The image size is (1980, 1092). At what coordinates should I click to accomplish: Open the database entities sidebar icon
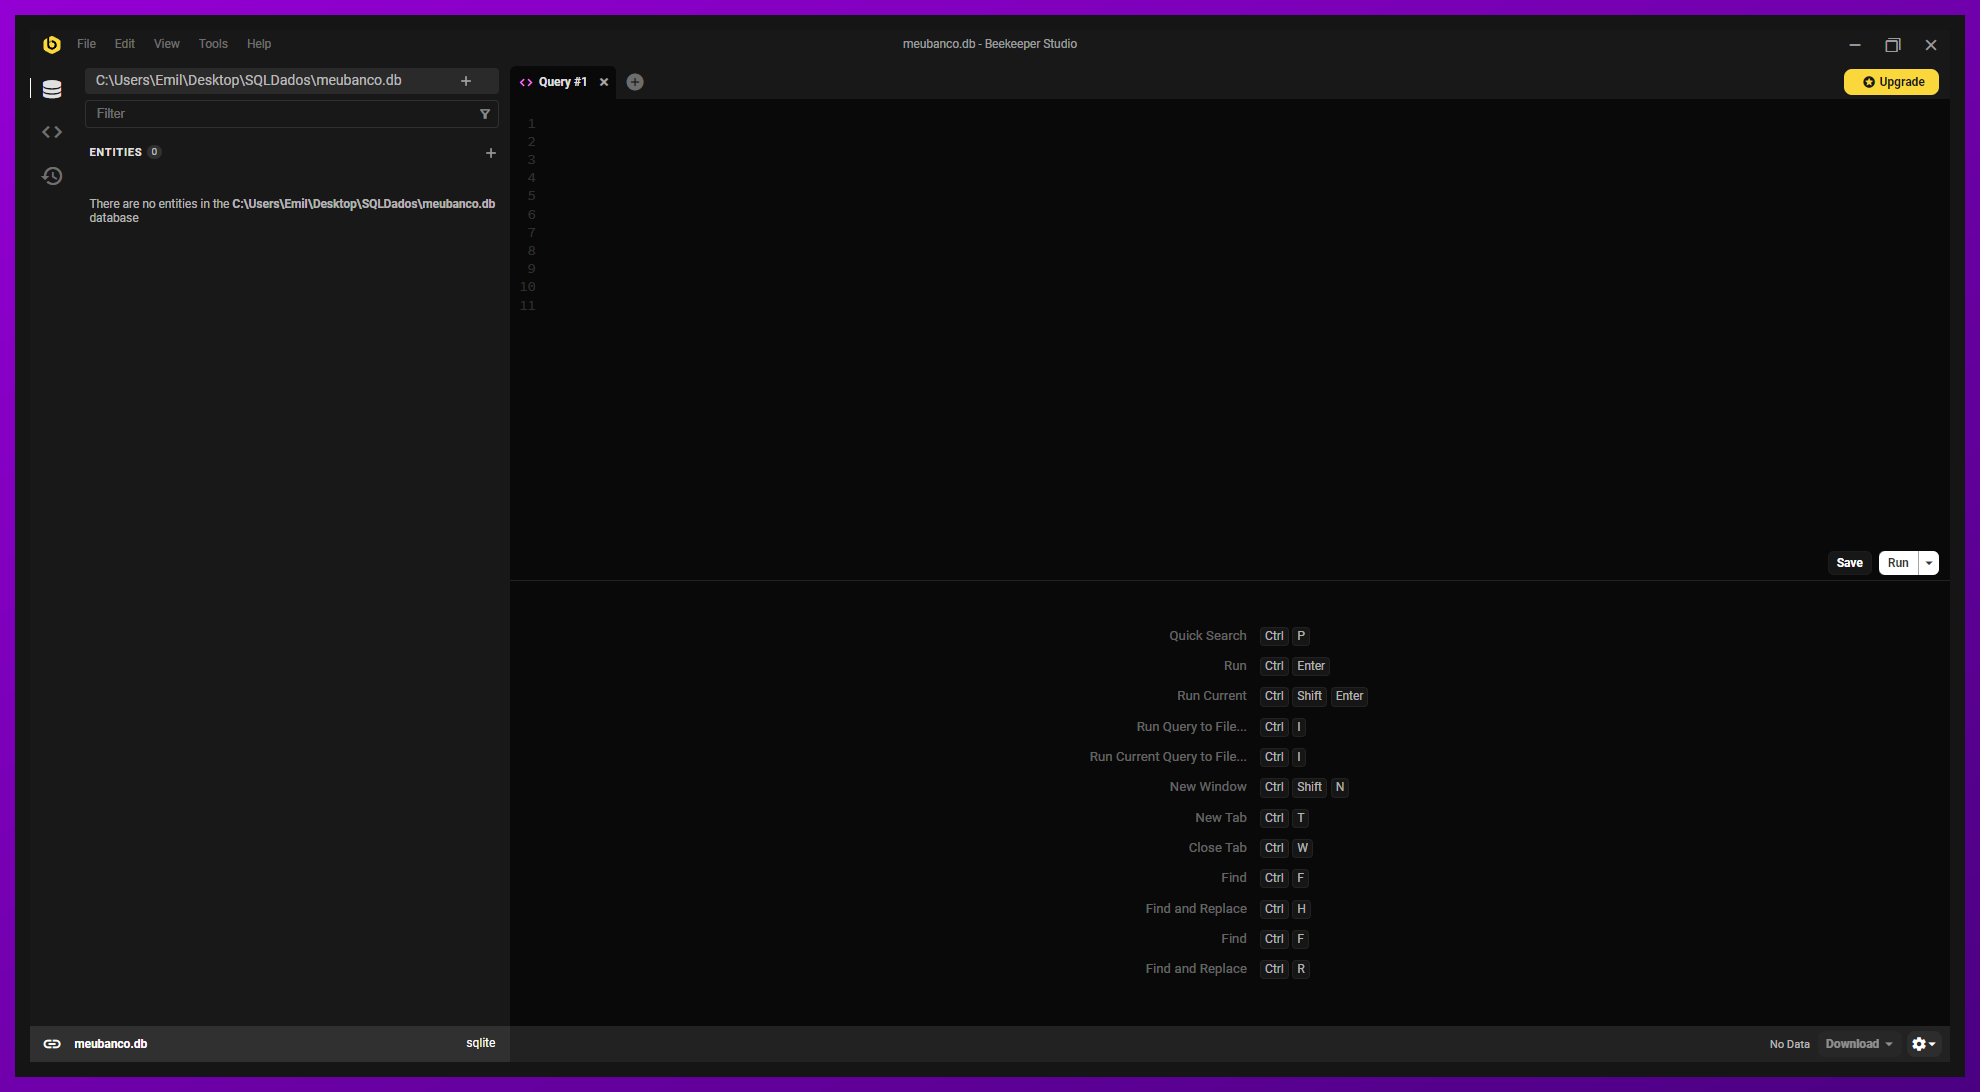click(52, 89)
